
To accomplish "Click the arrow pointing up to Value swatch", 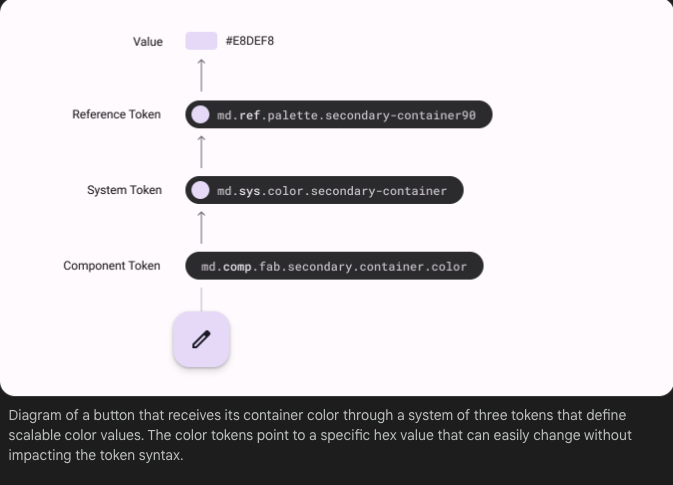I will coord(201,75).
